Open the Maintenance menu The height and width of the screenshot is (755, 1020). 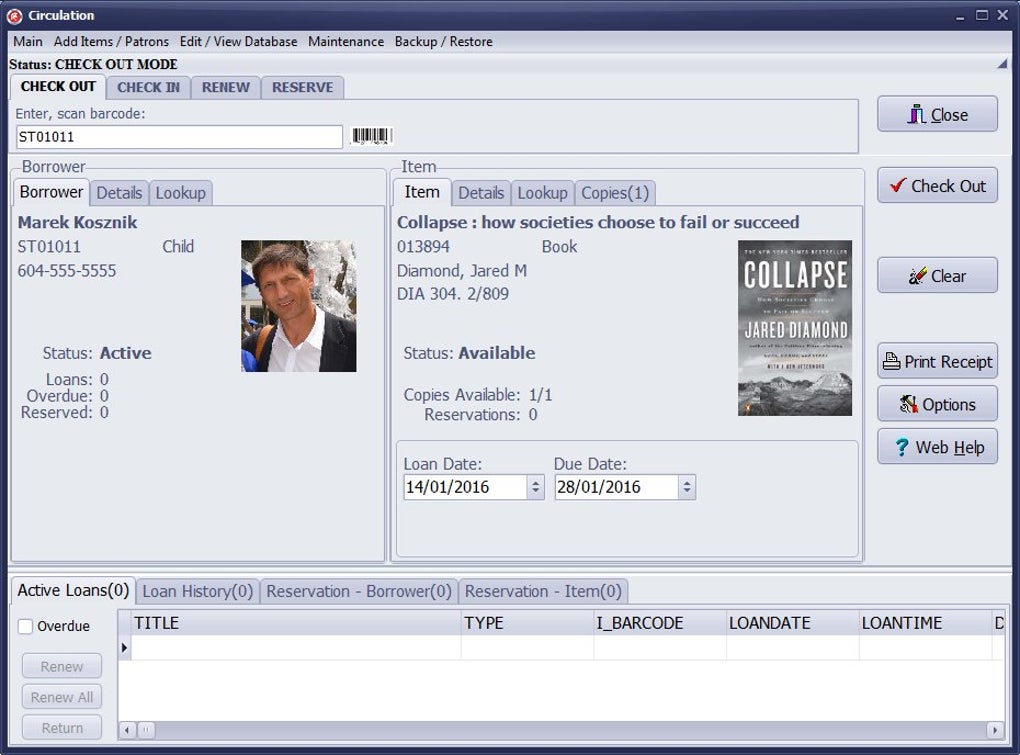tap(346, 42)
